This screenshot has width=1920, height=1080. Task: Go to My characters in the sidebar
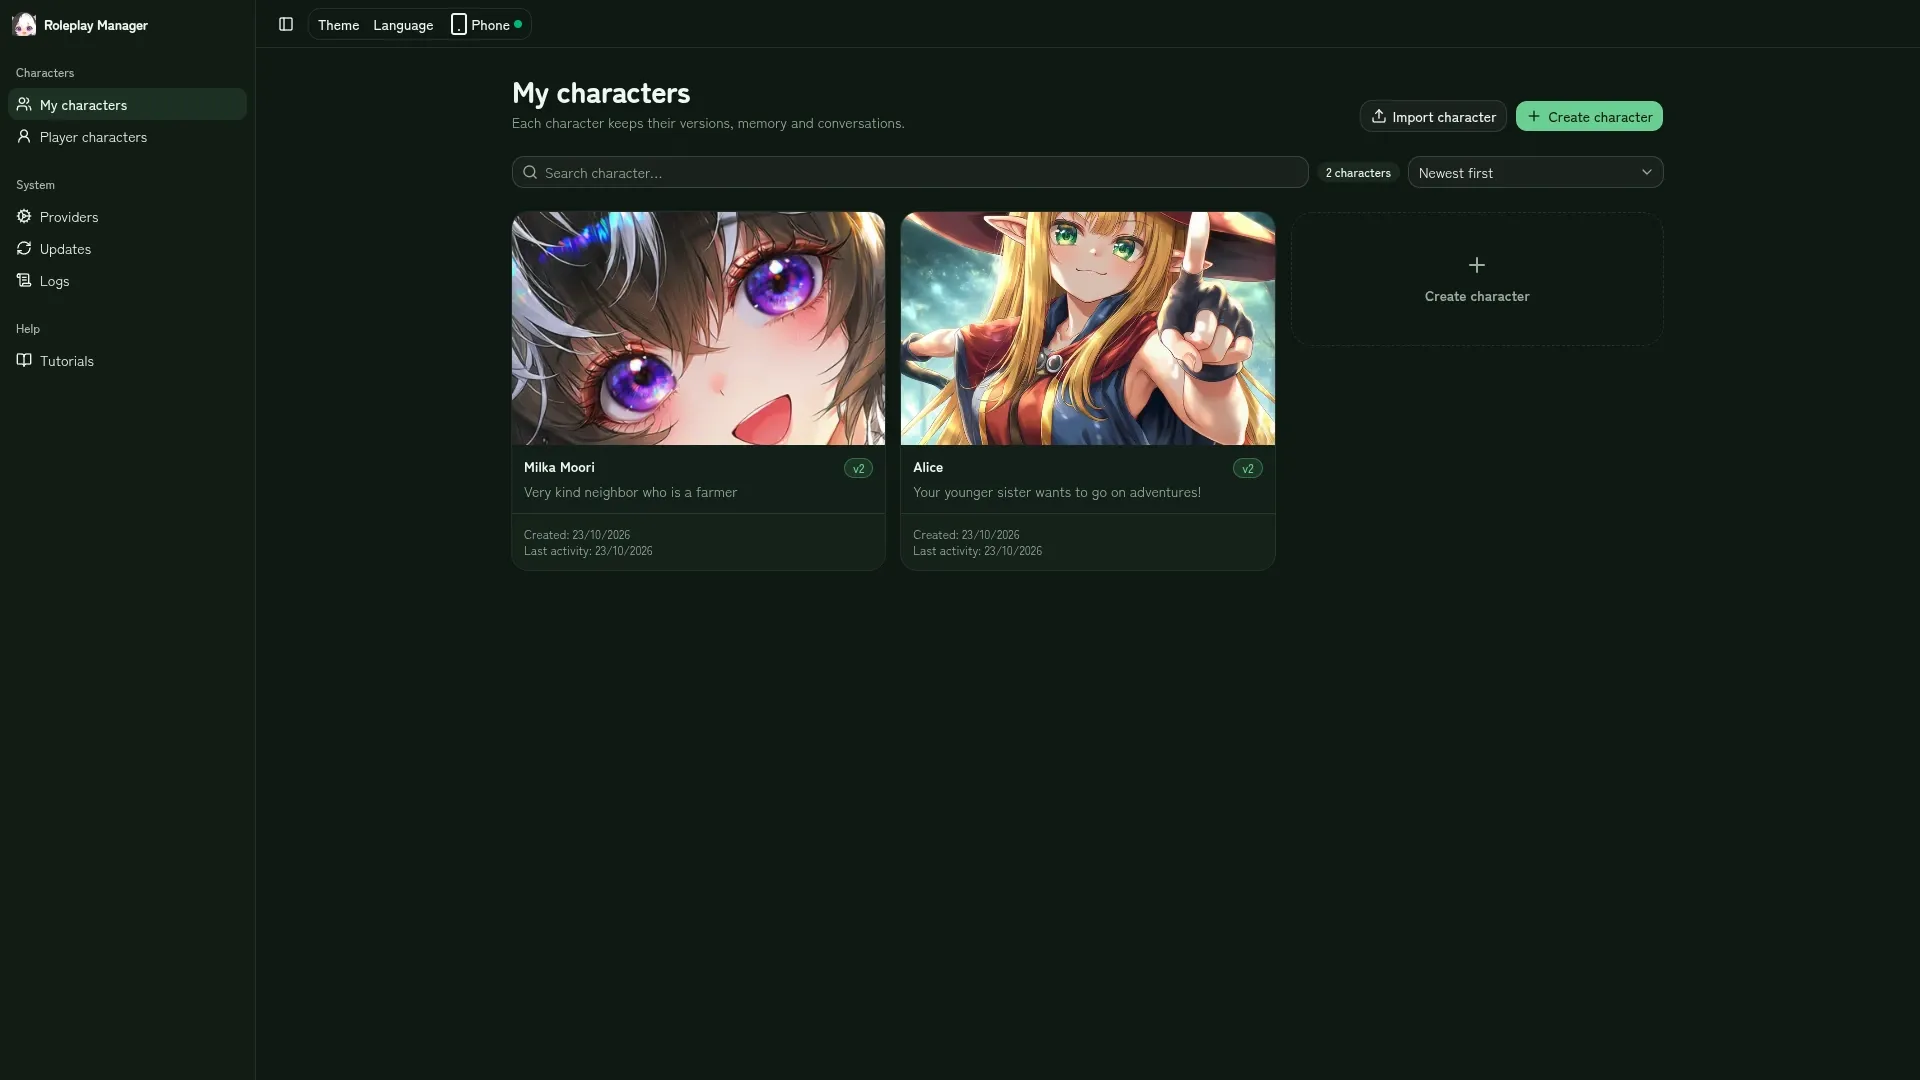coord(127,104)
